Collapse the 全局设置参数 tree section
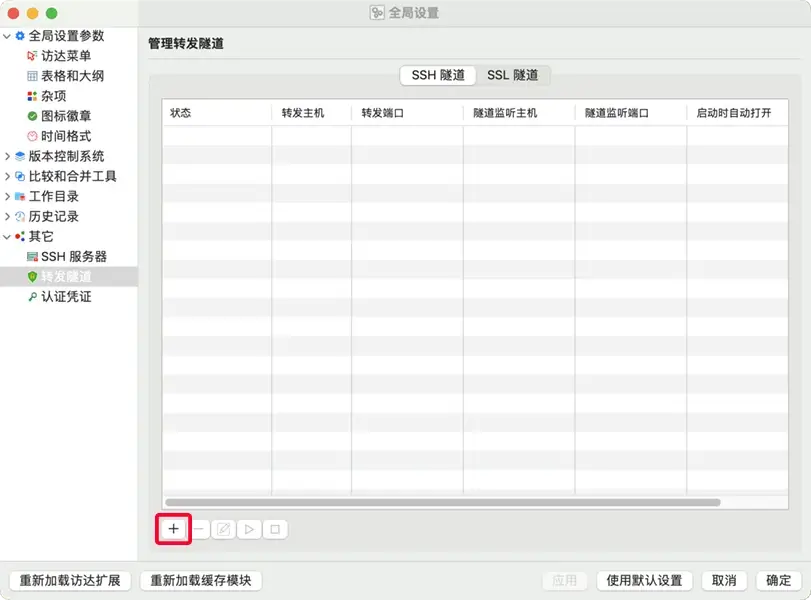Viewport: 811px width, 600px height. click(8, 36)
